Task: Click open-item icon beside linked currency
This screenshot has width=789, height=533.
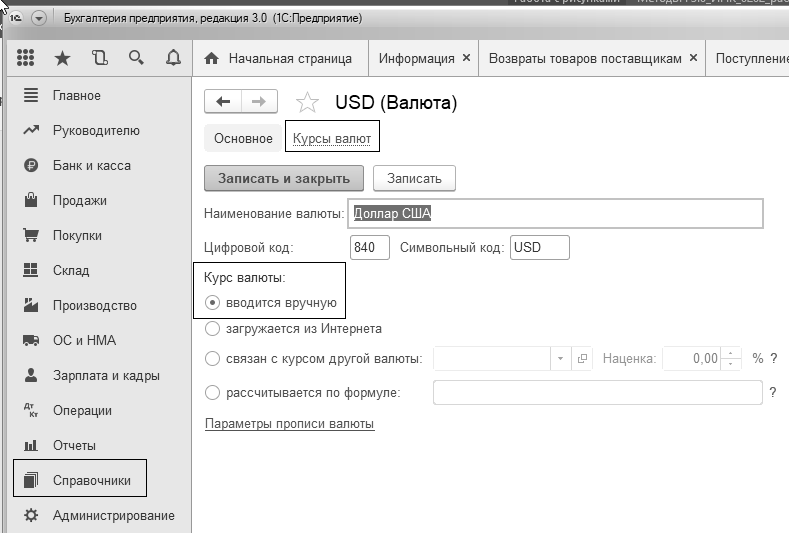Action: pyautogui.click(x=582, y=359)
